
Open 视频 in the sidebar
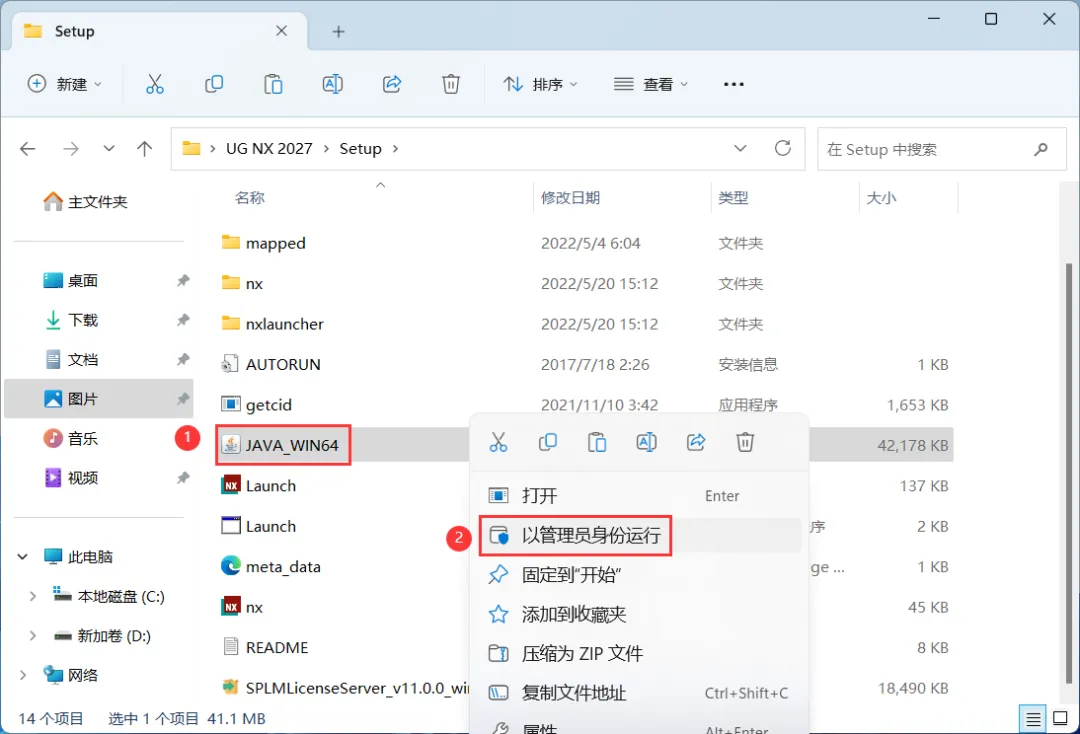[70, 478]
